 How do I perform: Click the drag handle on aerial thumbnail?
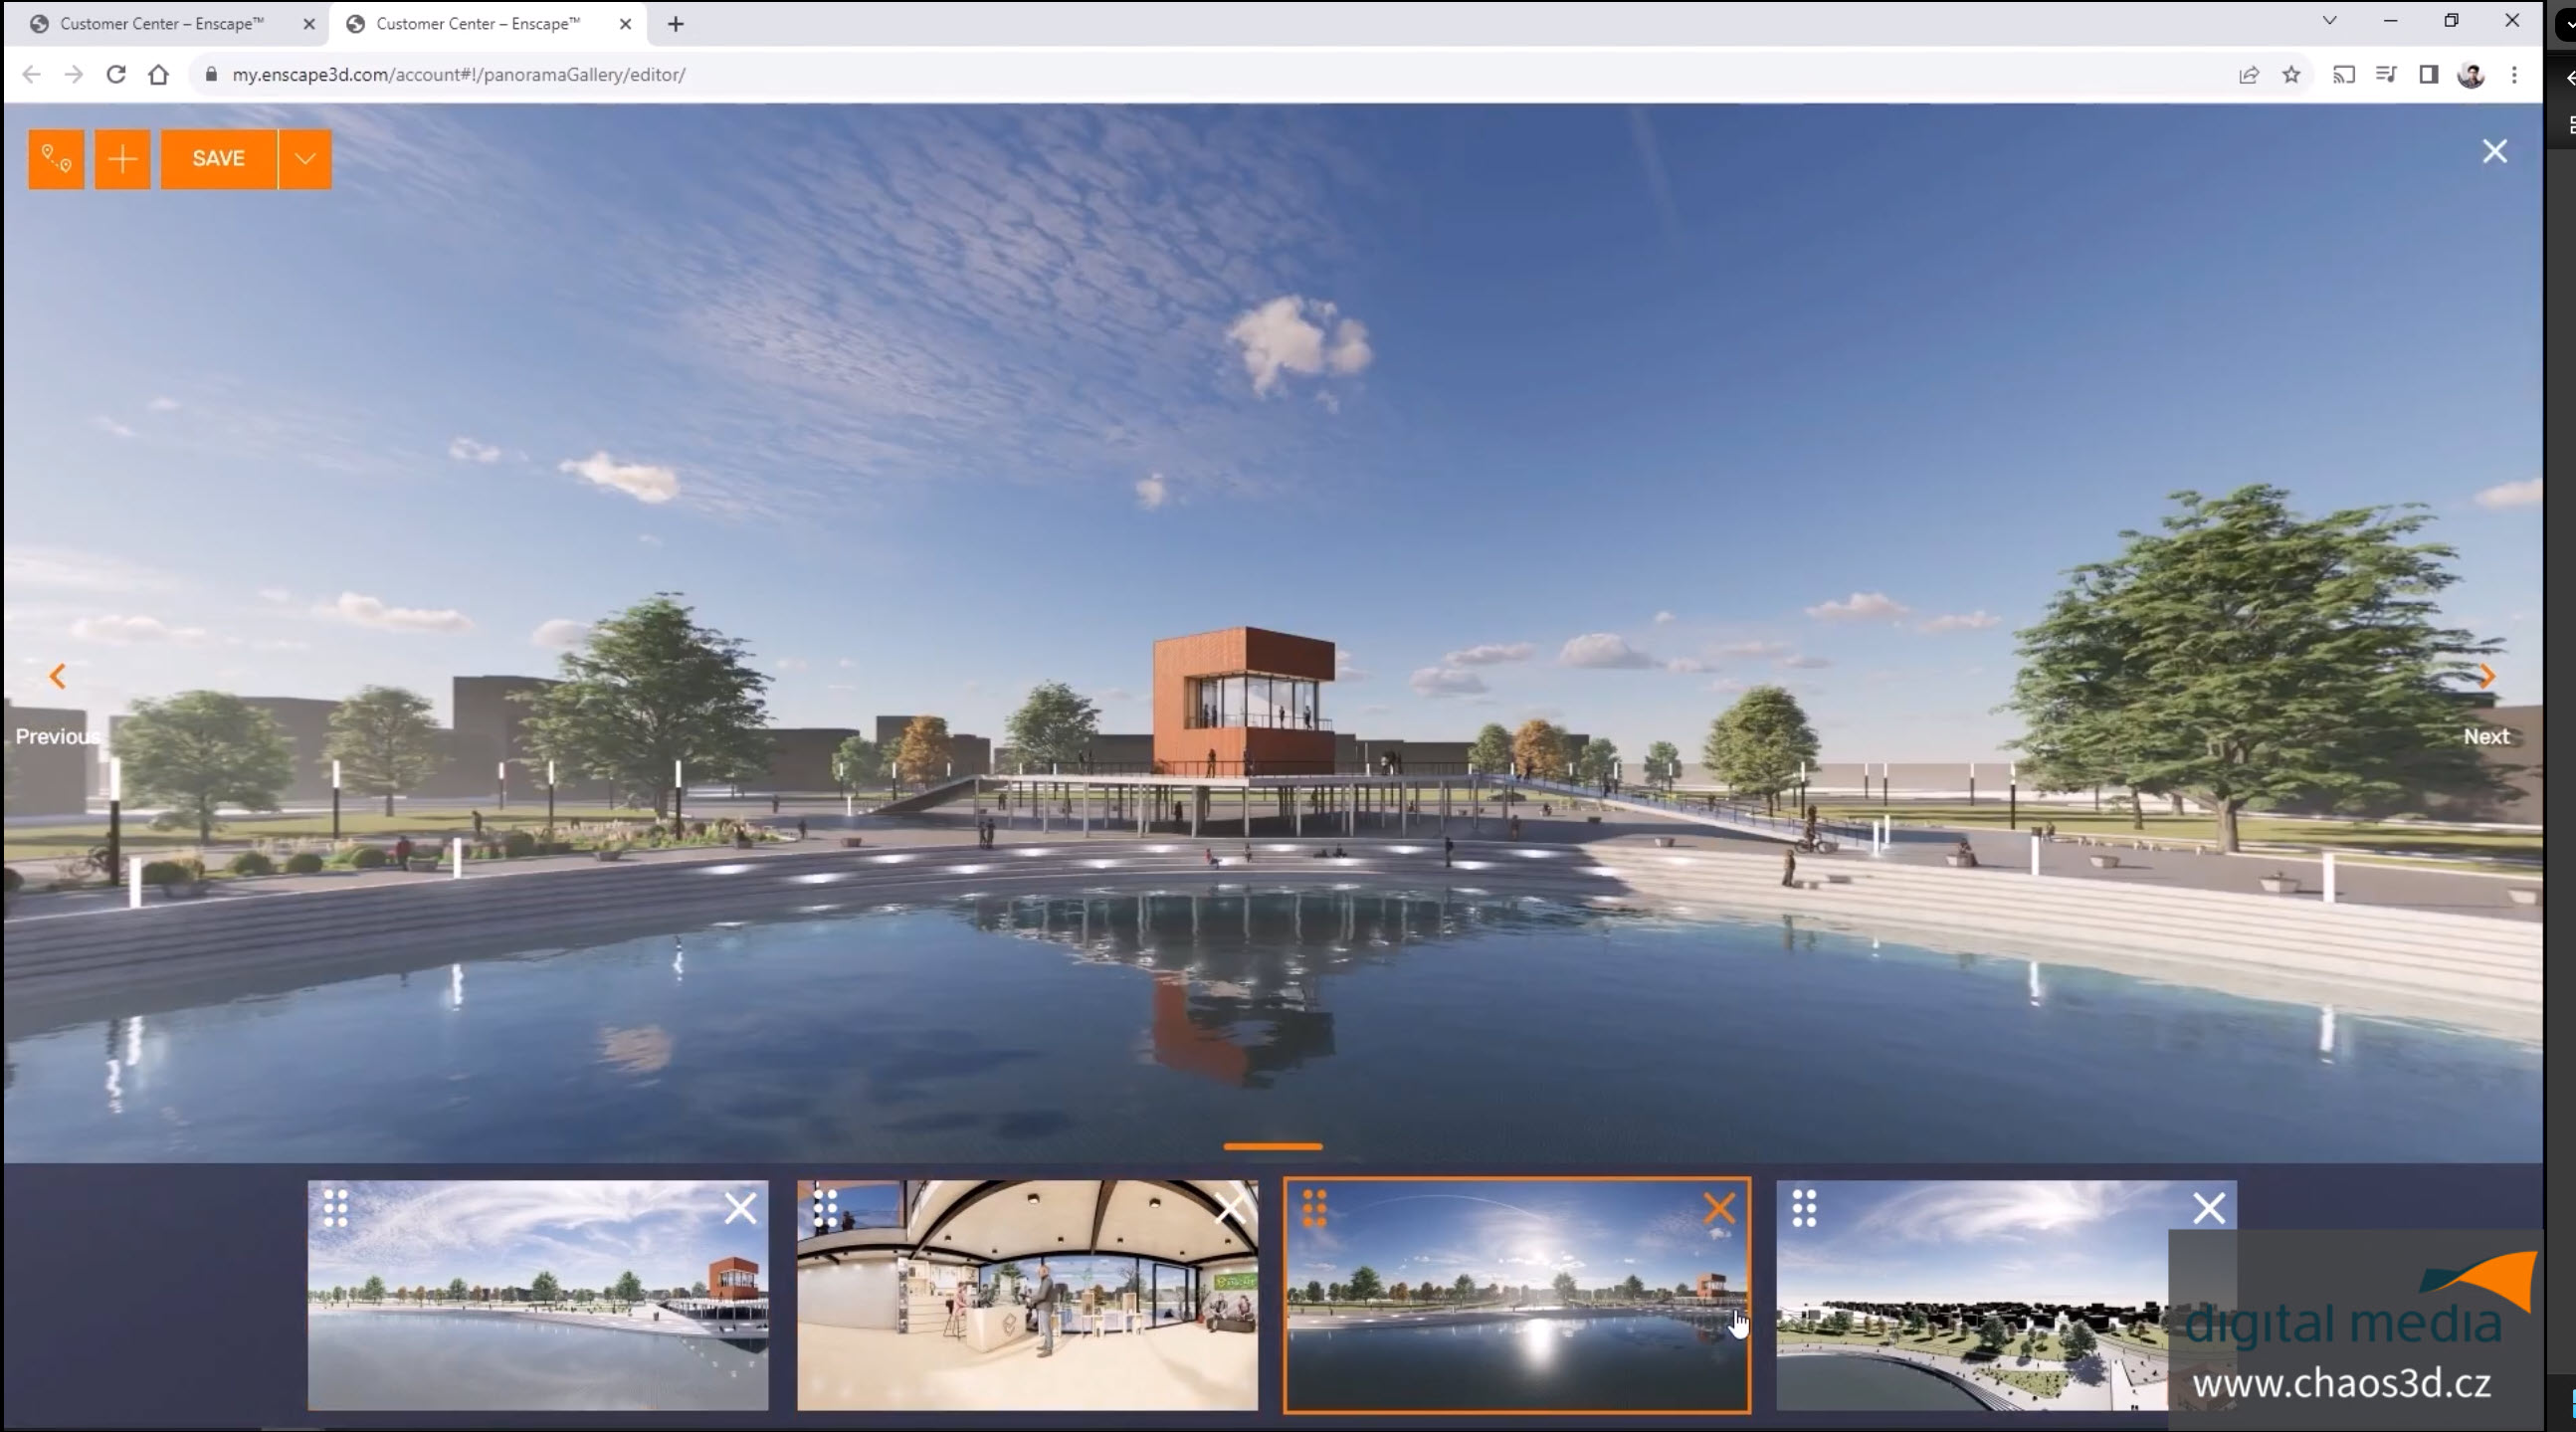(x=1803, y=1208)
